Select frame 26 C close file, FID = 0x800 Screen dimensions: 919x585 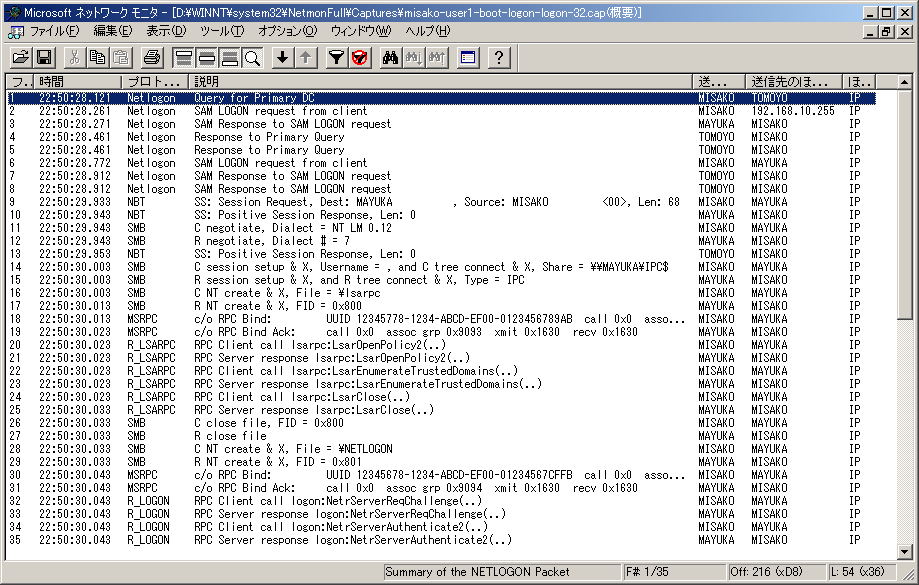tap(441, 423)
